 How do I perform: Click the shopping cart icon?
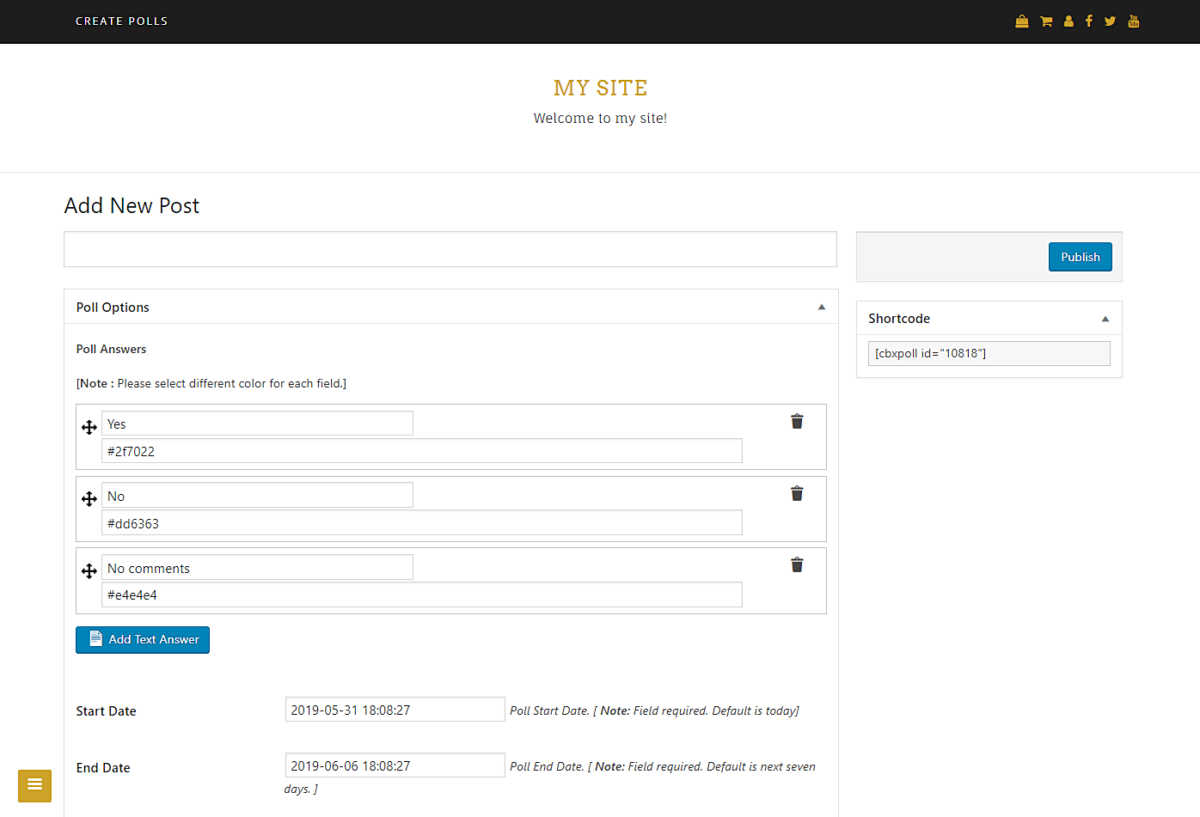click(1045, 20)
